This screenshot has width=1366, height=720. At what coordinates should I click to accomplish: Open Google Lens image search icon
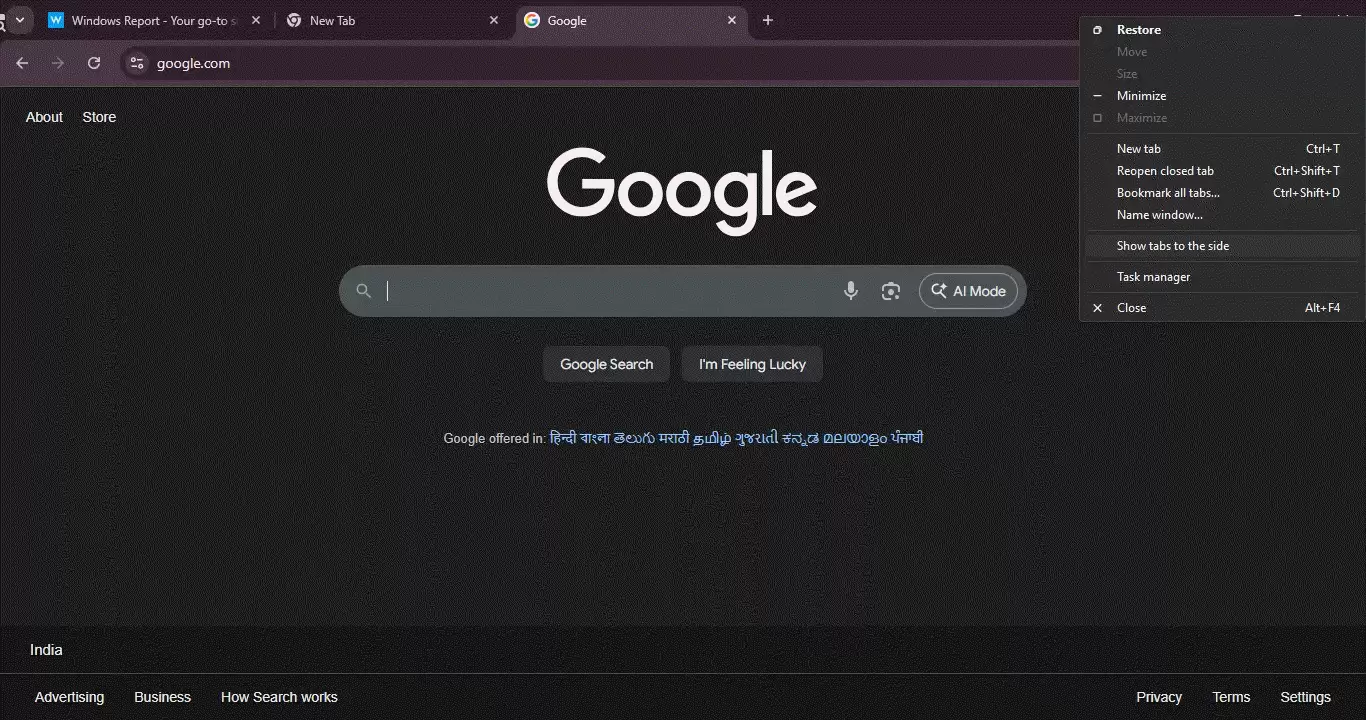tap(891, 291)
